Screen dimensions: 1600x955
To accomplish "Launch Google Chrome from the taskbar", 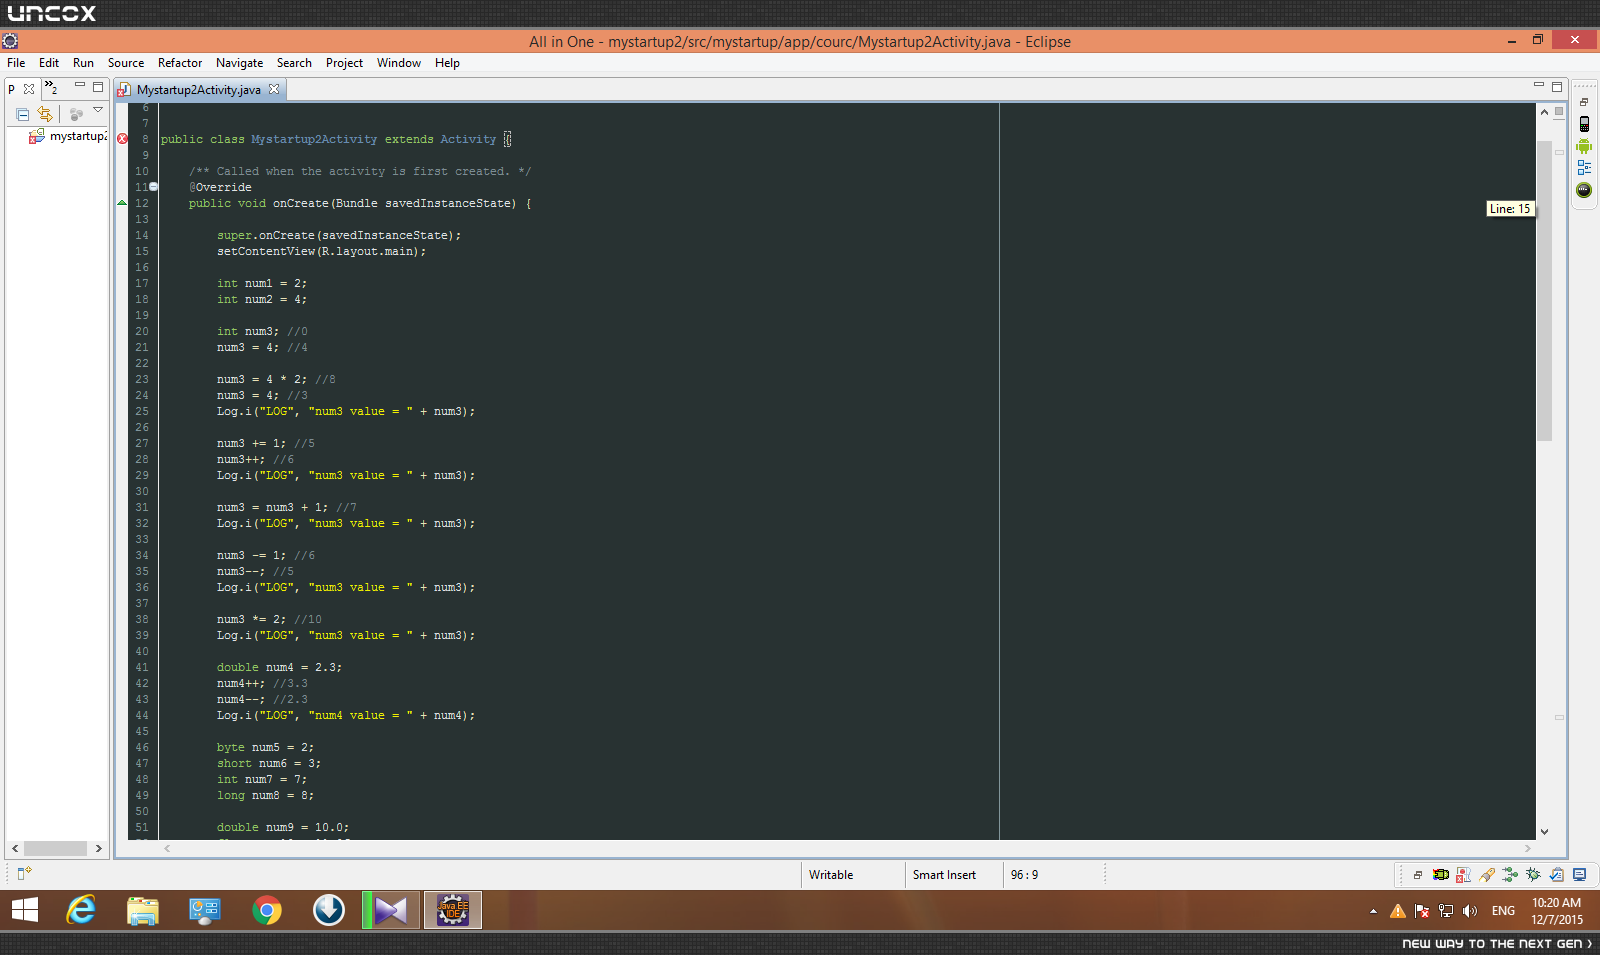I will [267, 910].
